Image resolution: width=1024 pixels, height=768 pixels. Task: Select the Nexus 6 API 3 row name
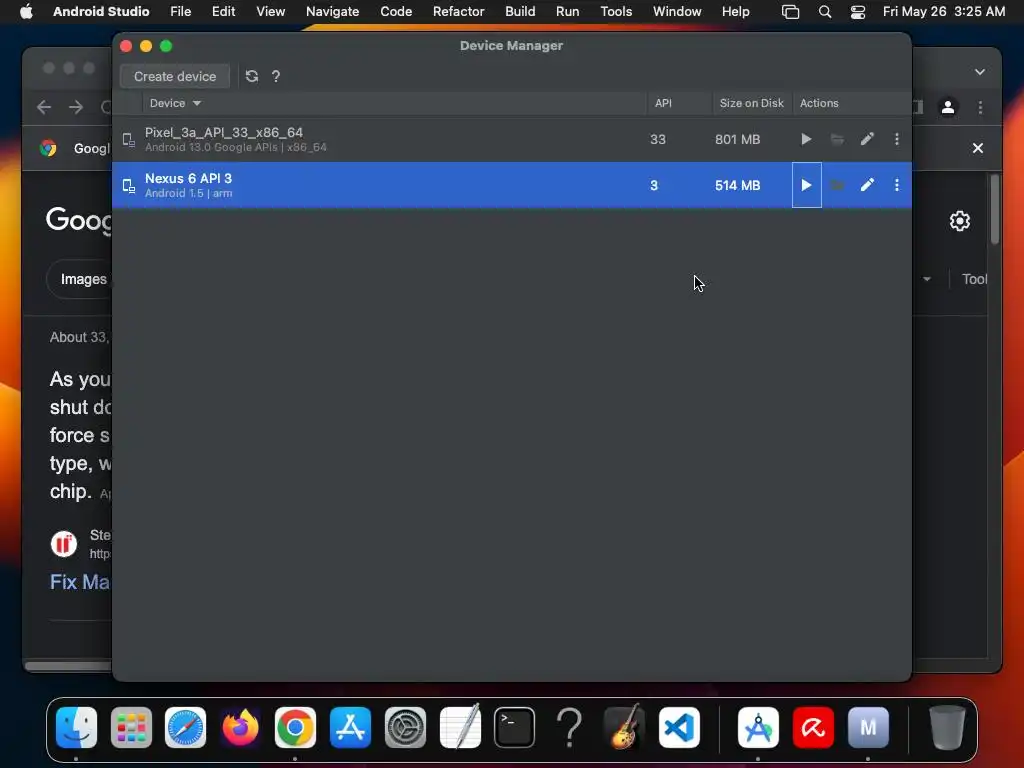[x=188, y=178]
